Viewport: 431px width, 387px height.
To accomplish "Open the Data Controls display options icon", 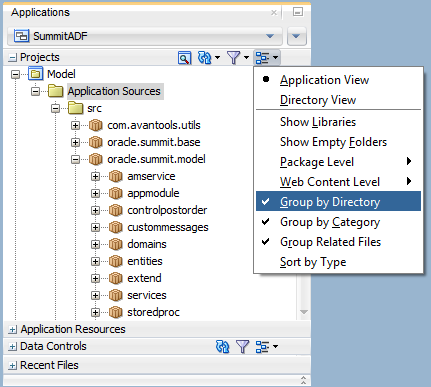I will coord(262,347).
